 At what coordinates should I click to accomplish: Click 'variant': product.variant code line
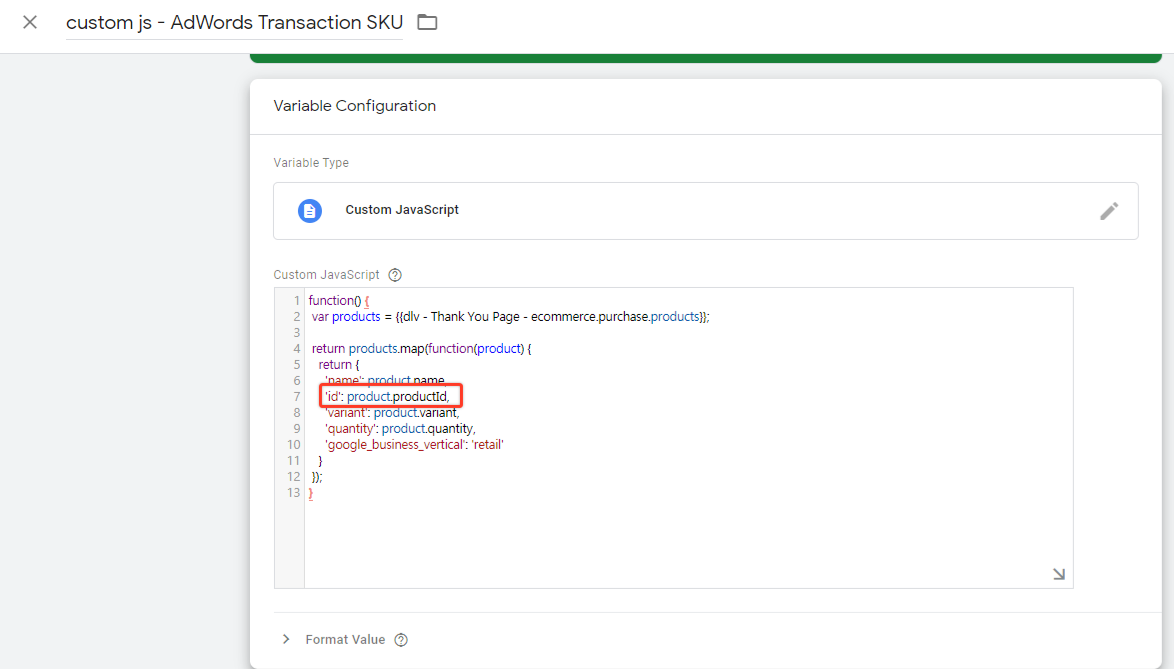tap(392, 412)
